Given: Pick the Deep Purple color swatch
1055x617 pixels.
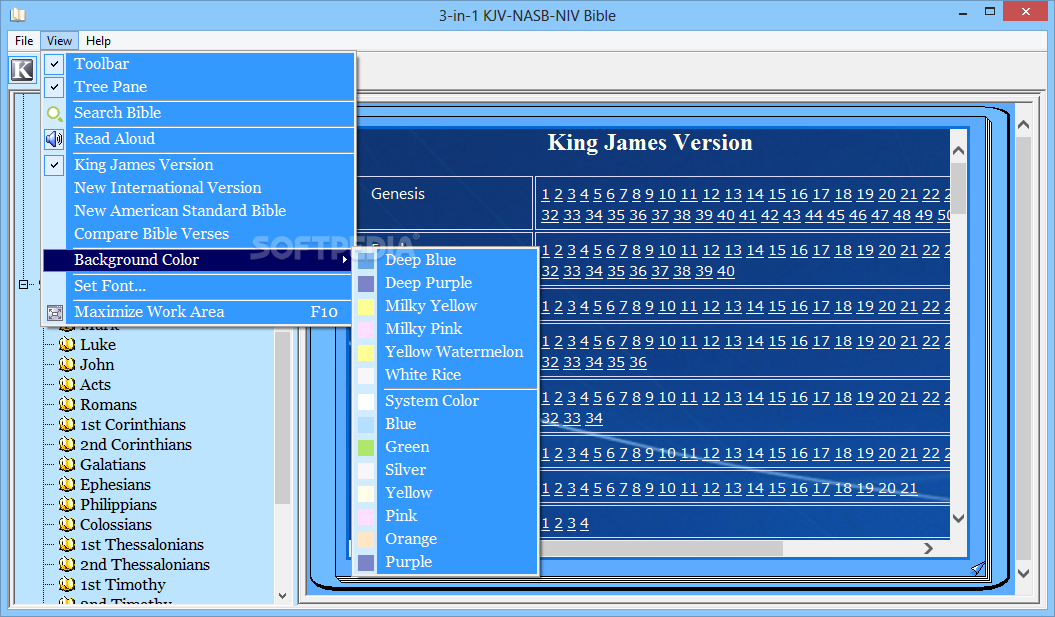Looking at the screenshot, I should (366, 283).
